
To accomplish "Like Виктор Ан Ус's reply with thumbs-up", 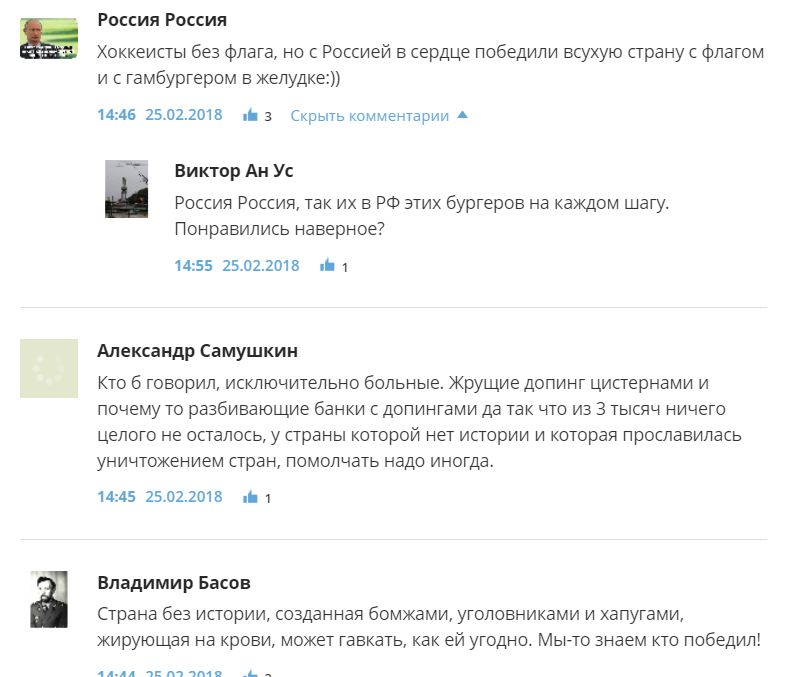I will [x=327, y=265].
